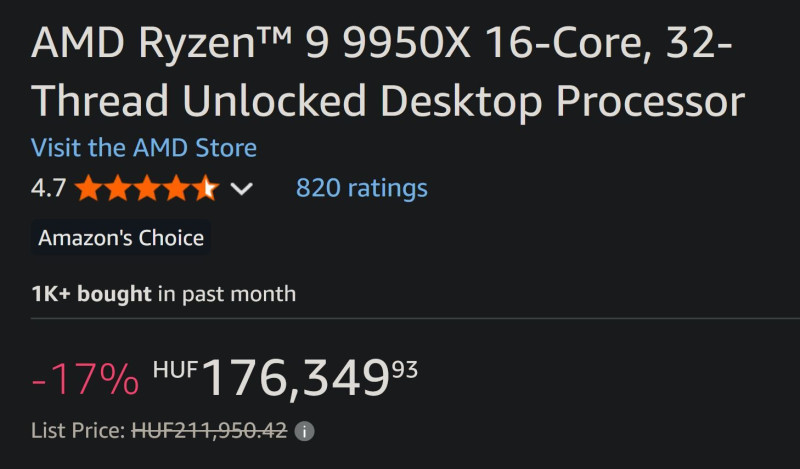
Task: Click the small HUF currency label
Action: pos(175,368)
